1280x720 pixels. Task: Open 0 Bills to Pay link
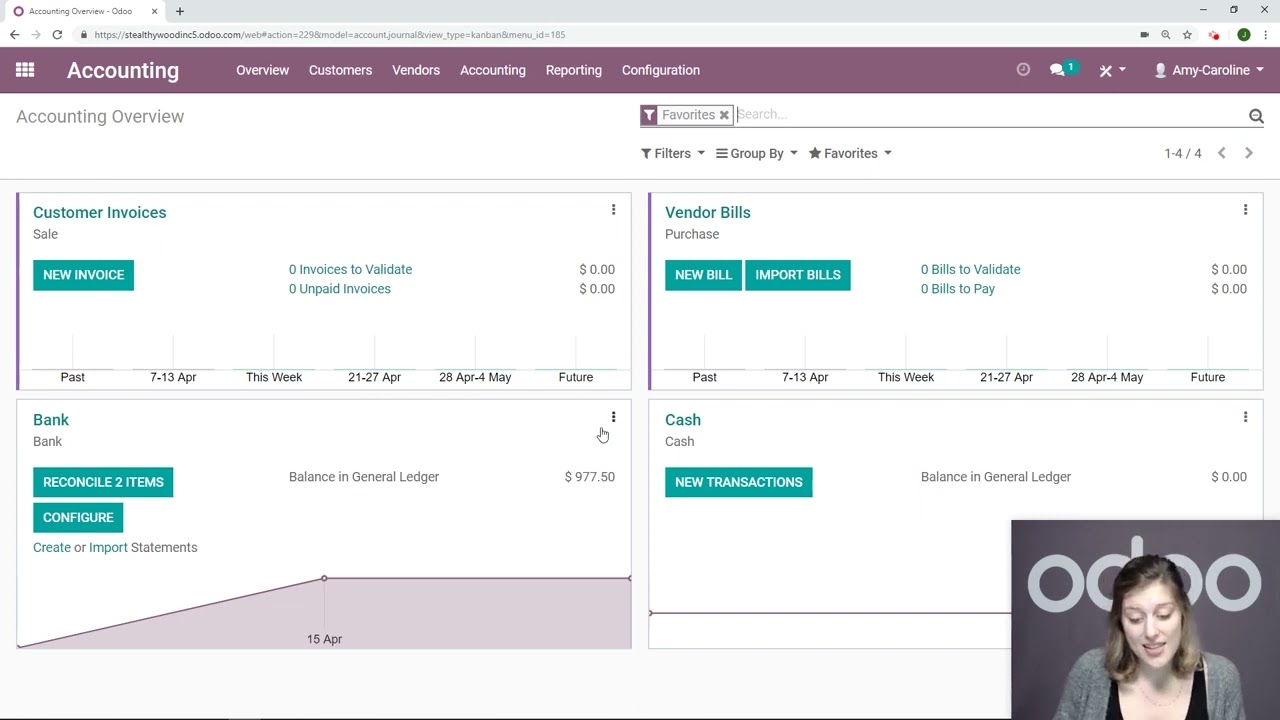pyautogui.click(x=958, y=289)
